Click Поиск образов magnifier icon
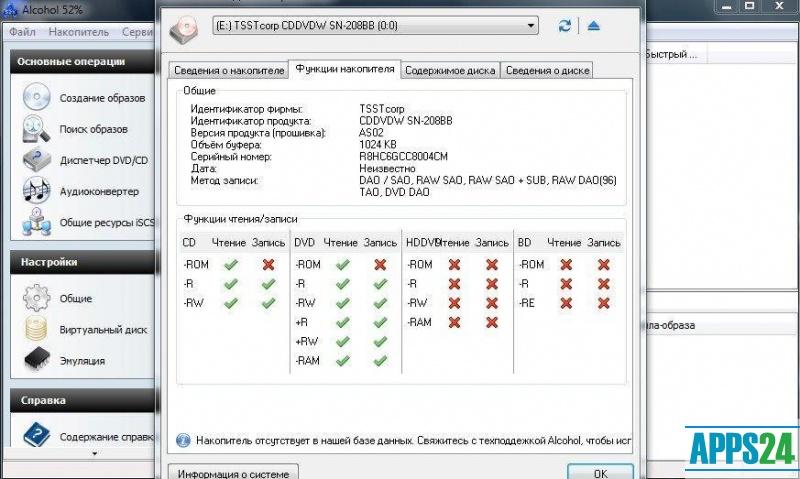Image resolution: width=800 pixels, height=479 pixels. (x=36, y=129)
